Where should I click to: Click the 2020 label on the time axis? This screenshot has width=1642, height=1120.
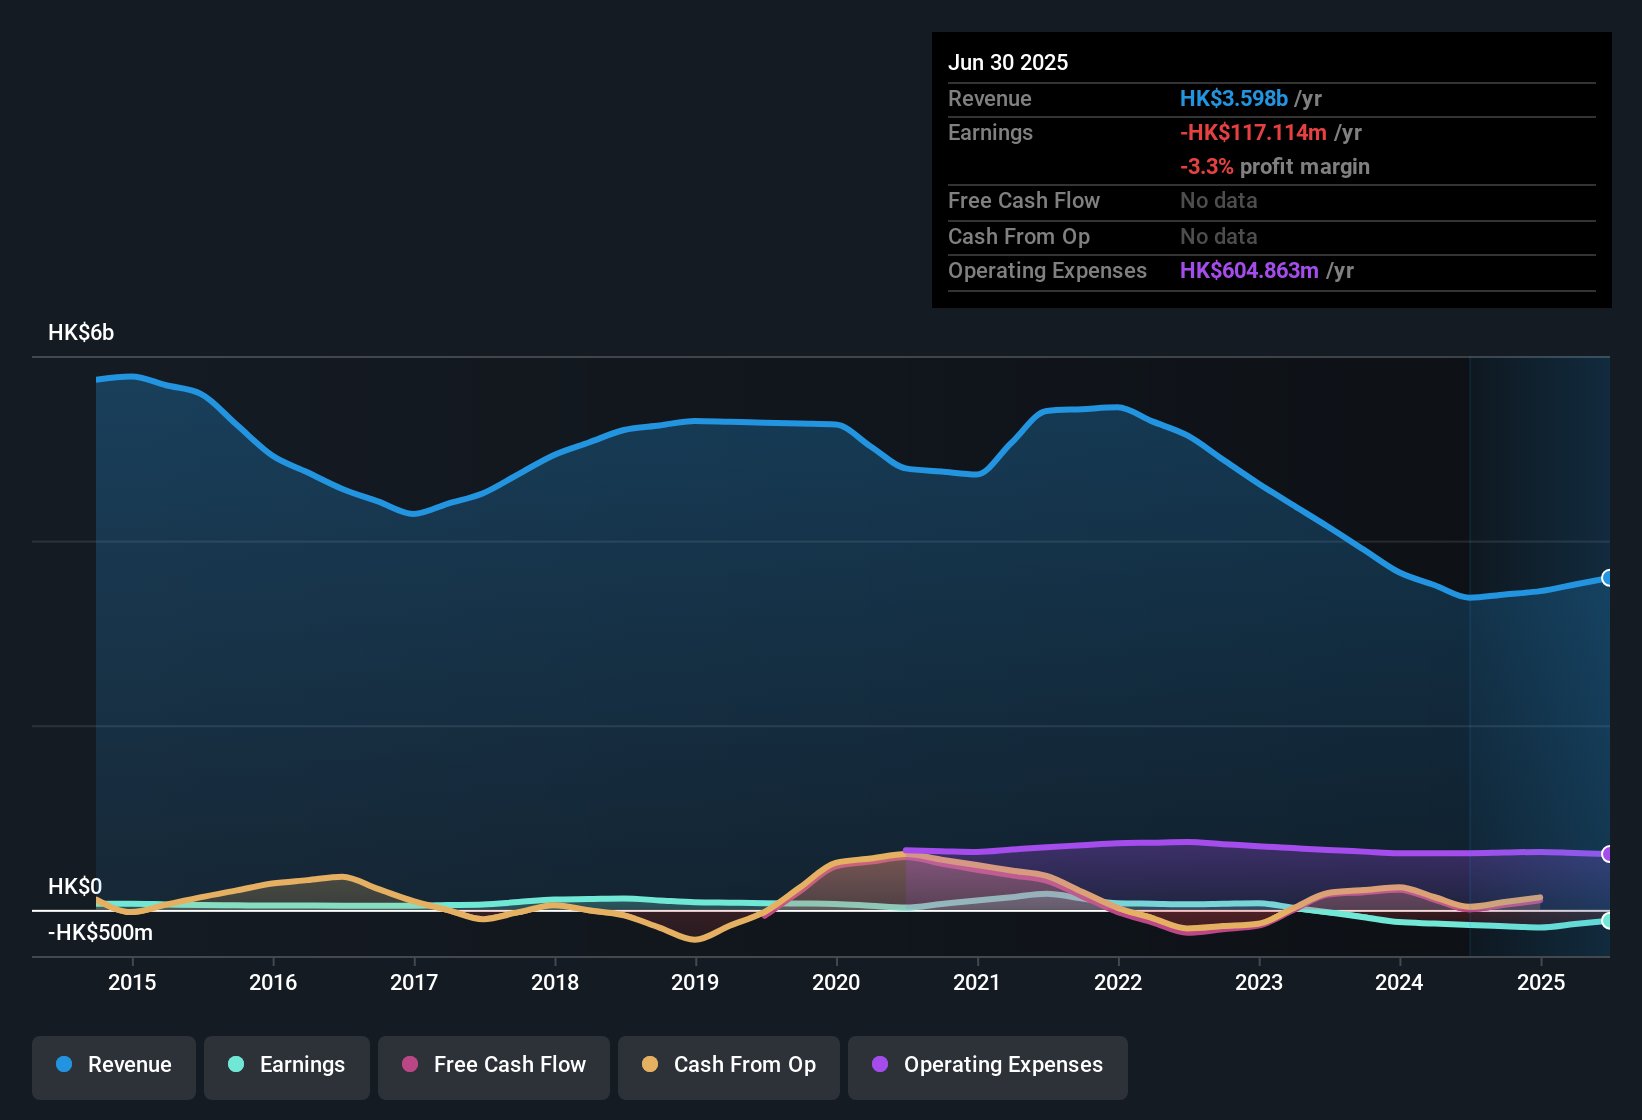[x=837, y=982]
